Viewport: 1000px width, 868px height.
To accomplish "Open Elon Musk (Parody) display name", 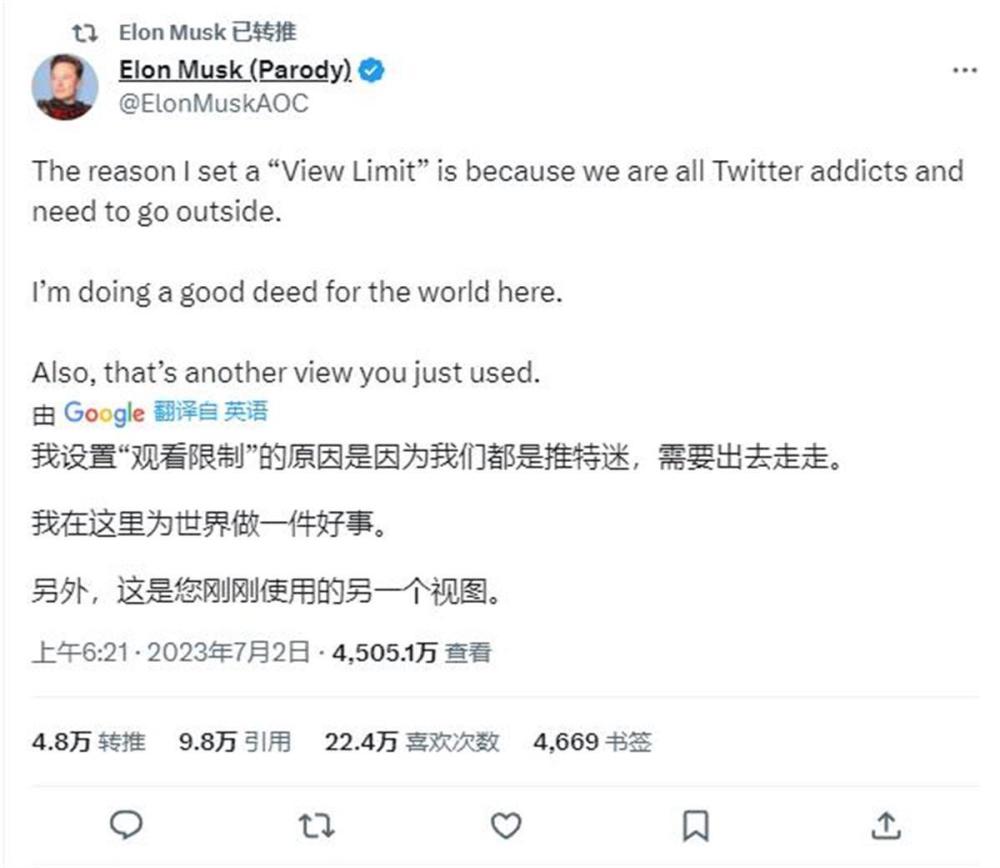I will pyautogui.click(x=234, y=71).
